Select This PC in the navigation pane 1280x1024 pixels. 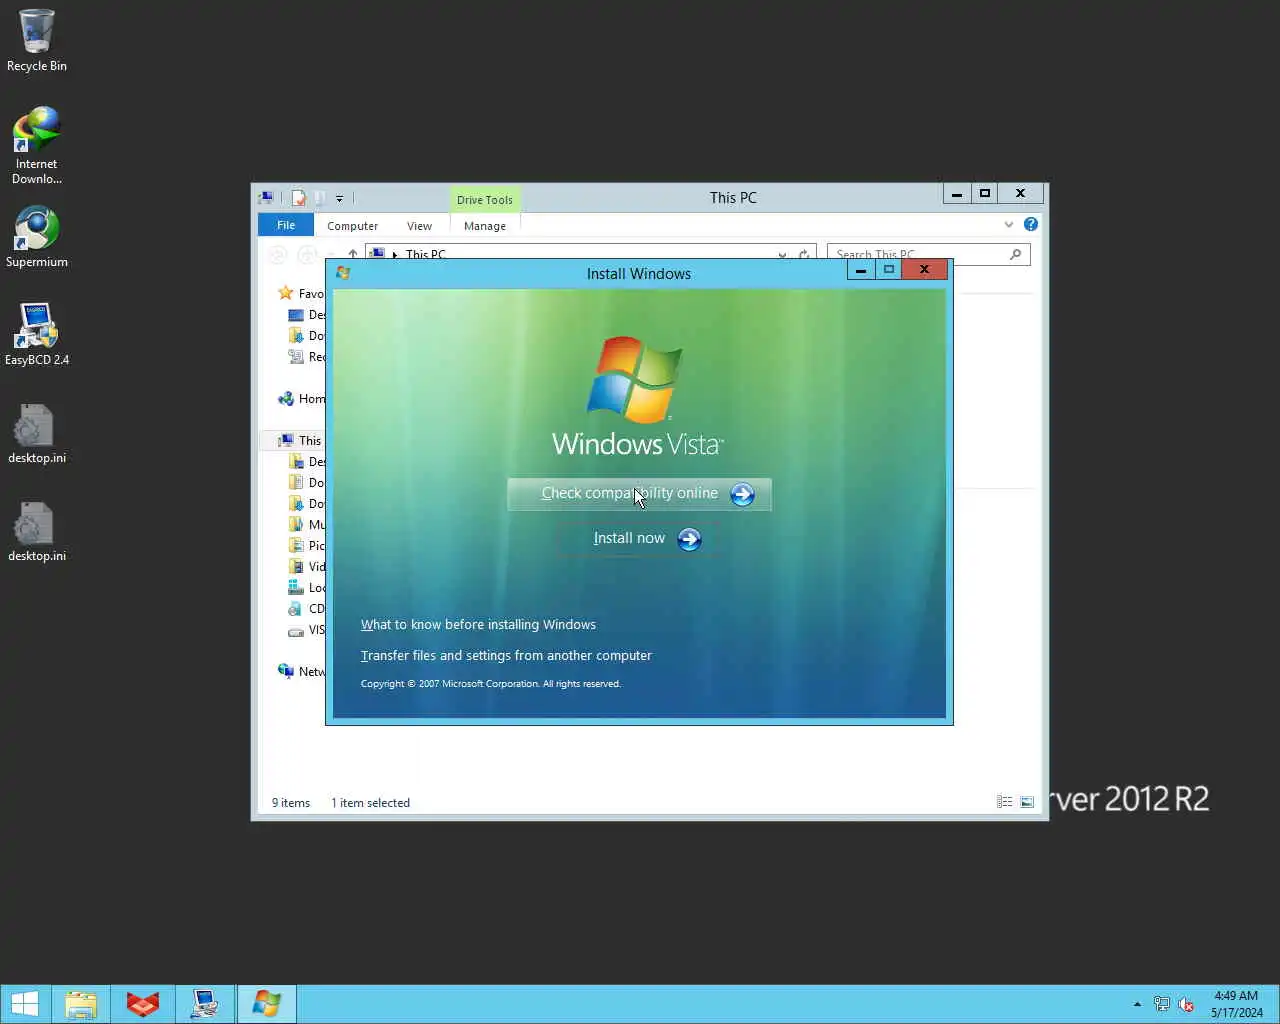[301, 441]
